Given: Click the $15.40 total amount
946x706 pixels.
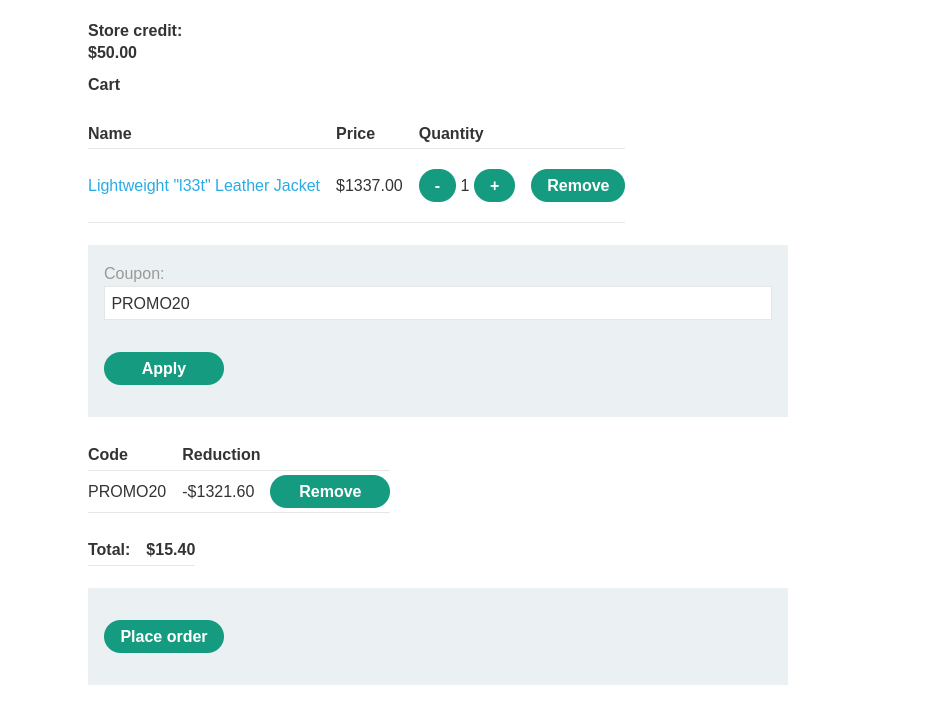Looking at the screenshot, I should click(170, 550).
